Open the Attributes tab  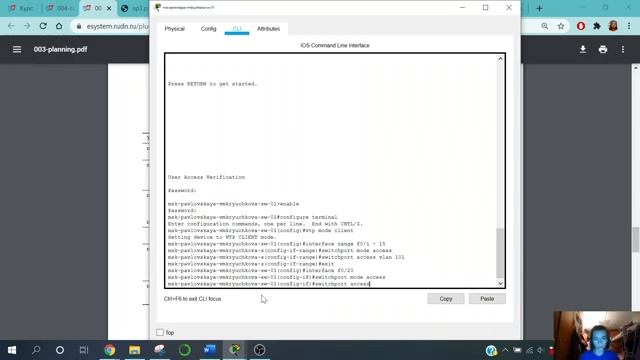point(268,29)
